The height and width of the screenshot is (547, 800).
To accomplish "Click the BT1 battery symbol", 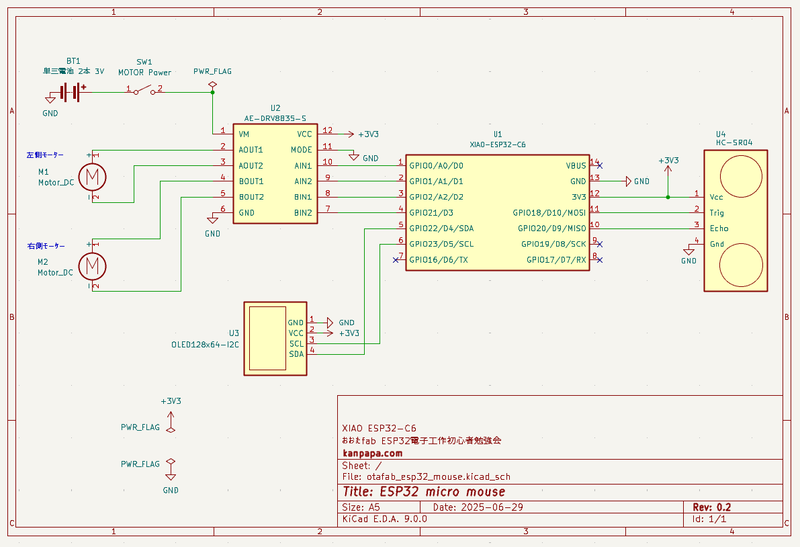I will click(x=70, y=92).
